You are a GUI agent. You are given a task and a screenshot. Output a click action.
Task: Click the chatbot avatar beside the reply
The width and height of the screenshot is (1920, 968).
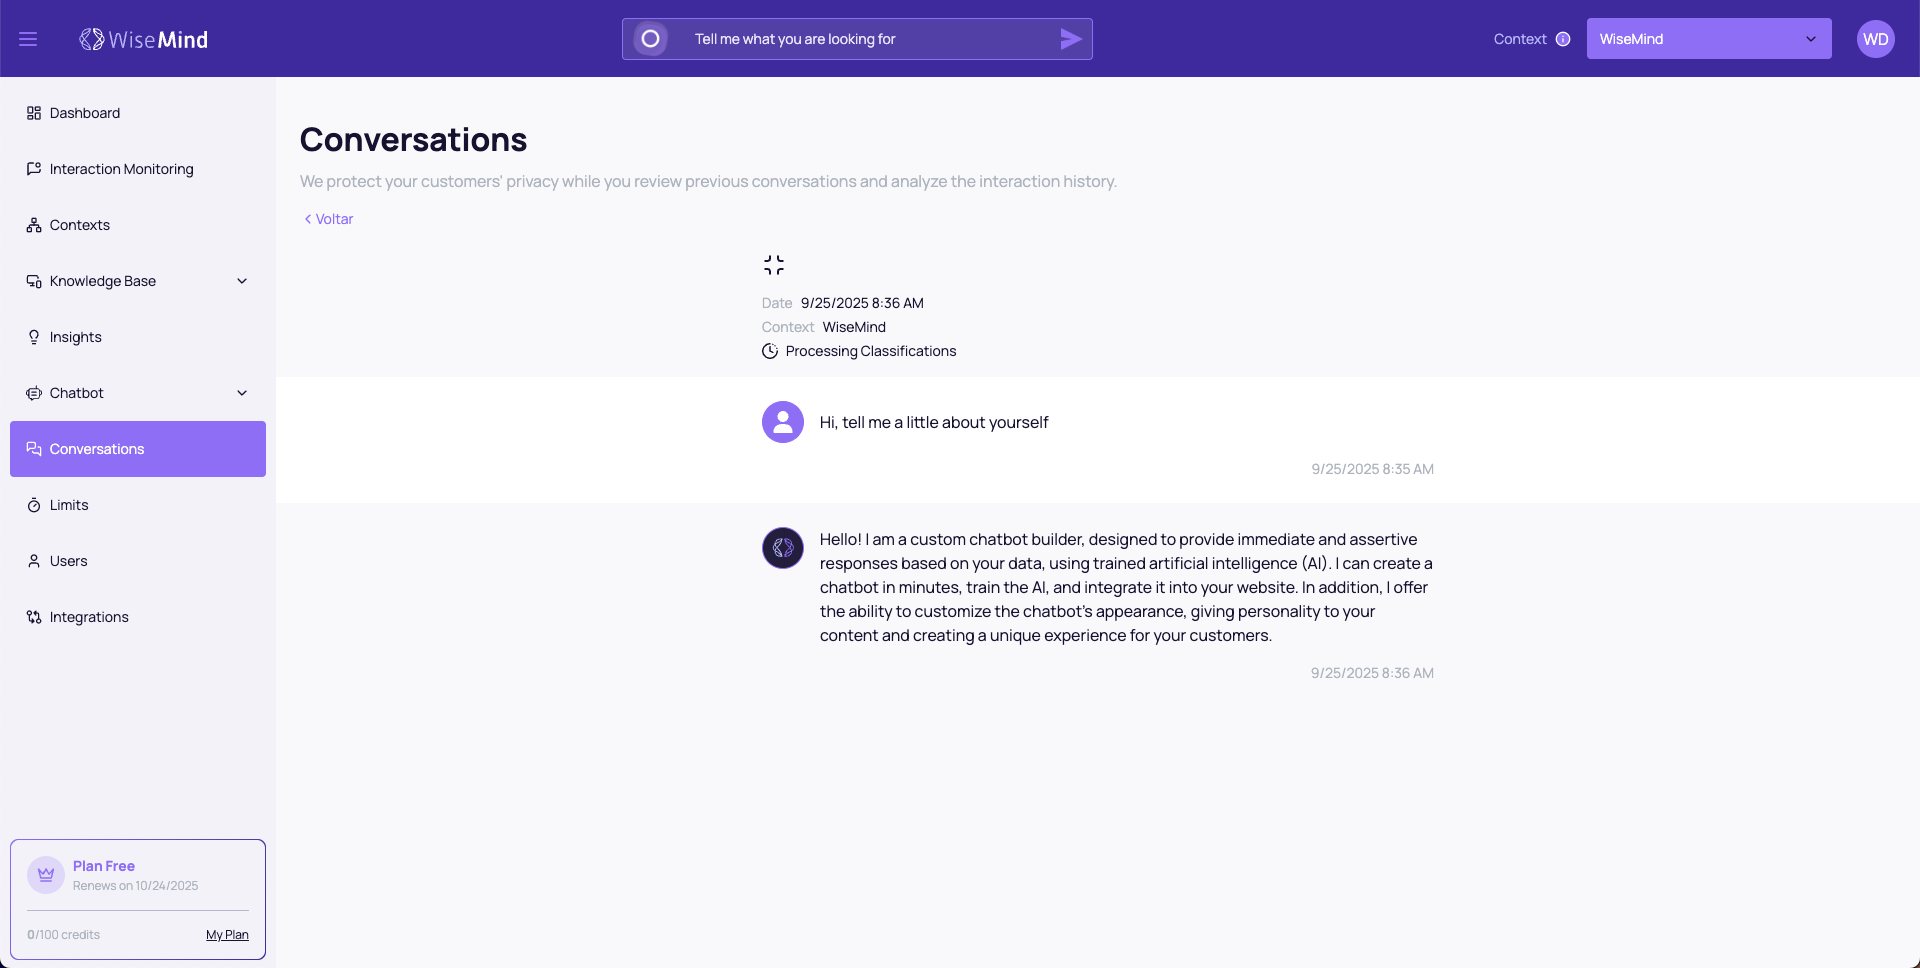click(782, 548)
